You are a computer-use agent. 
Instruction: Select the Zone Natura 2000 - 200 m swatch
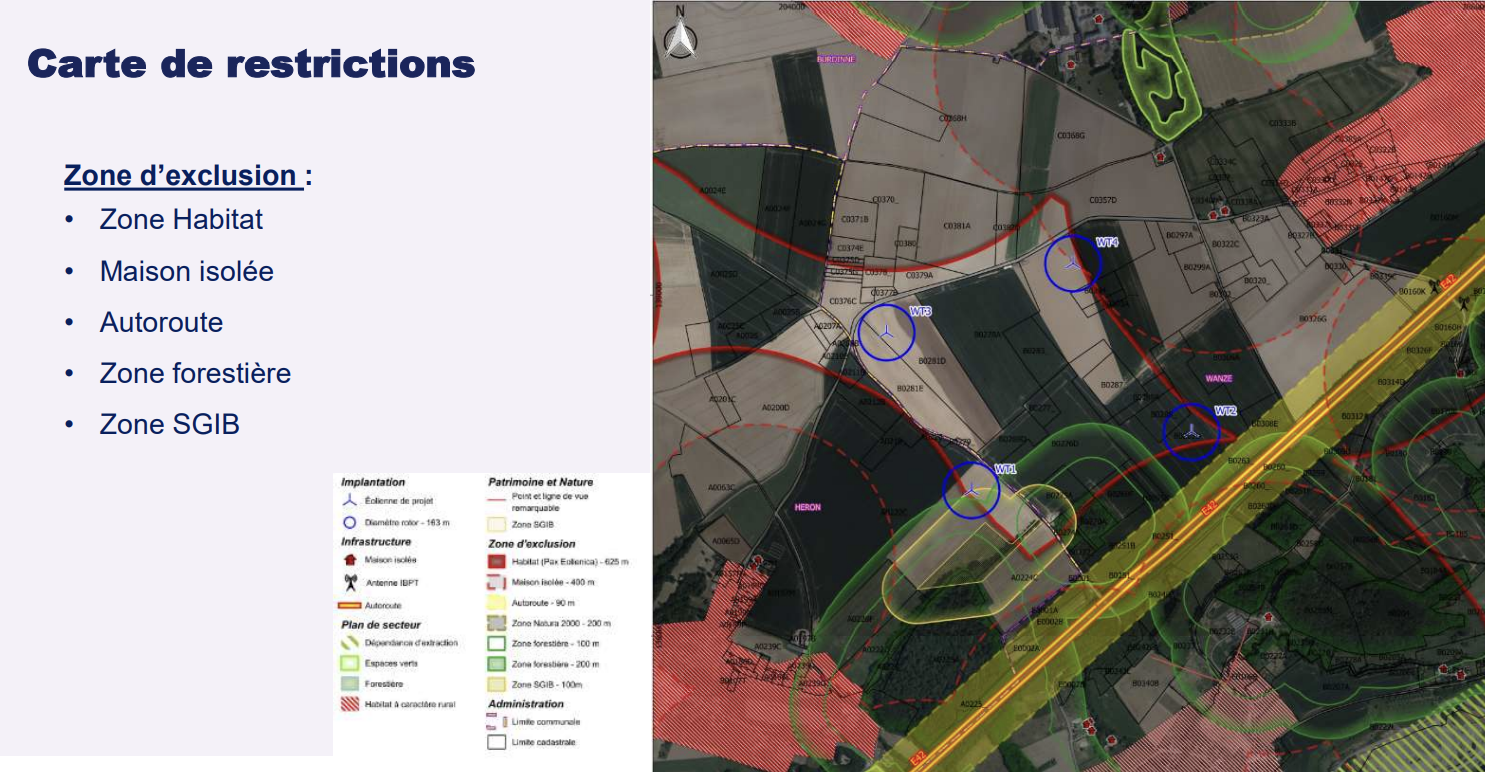494,621
